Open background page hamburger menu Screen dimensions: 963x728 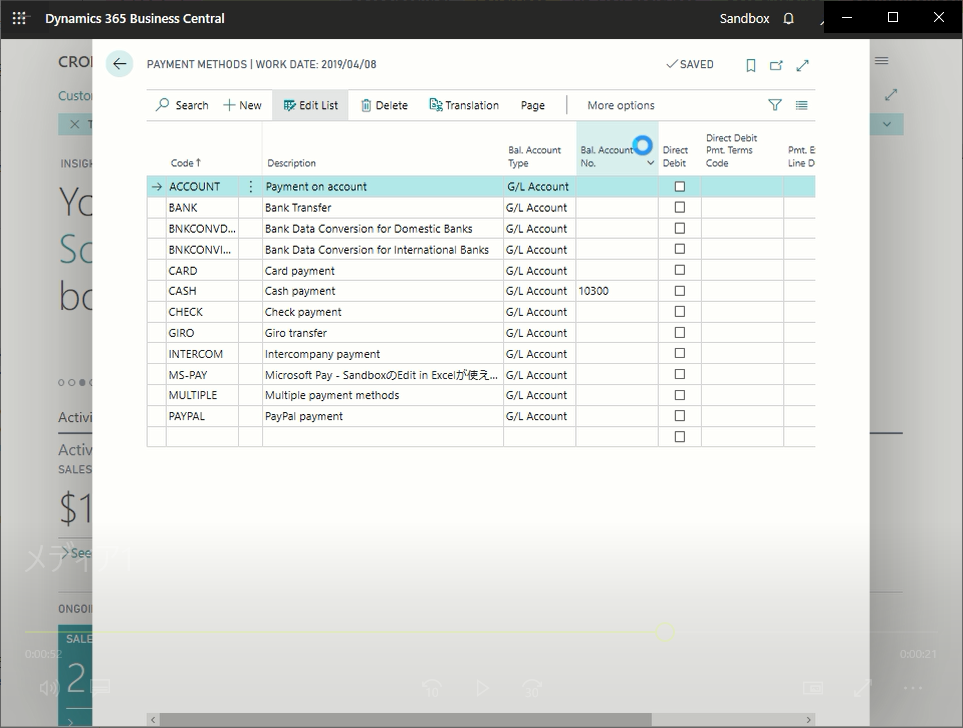[x=882, y=60]
